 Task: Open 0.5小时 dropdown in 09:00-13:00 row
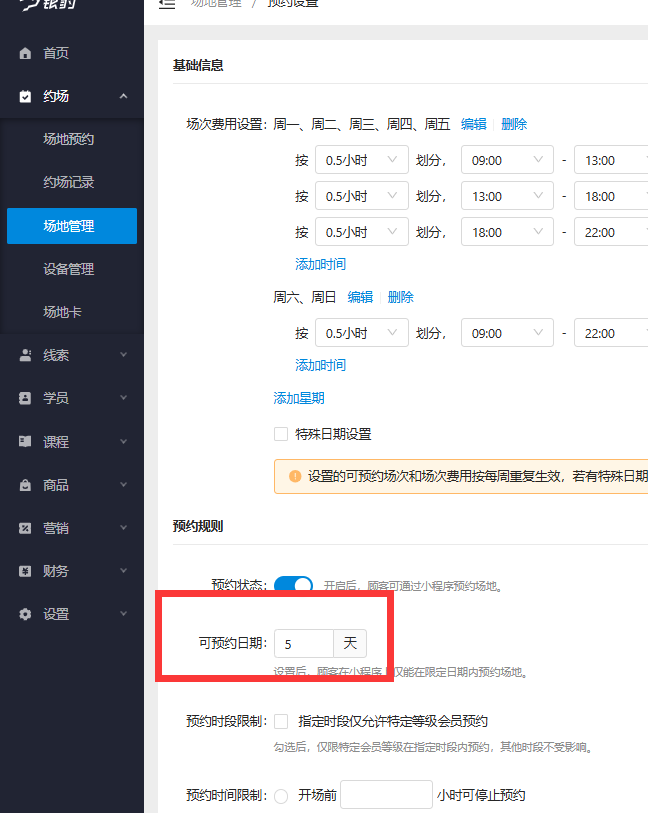point(362,160)
